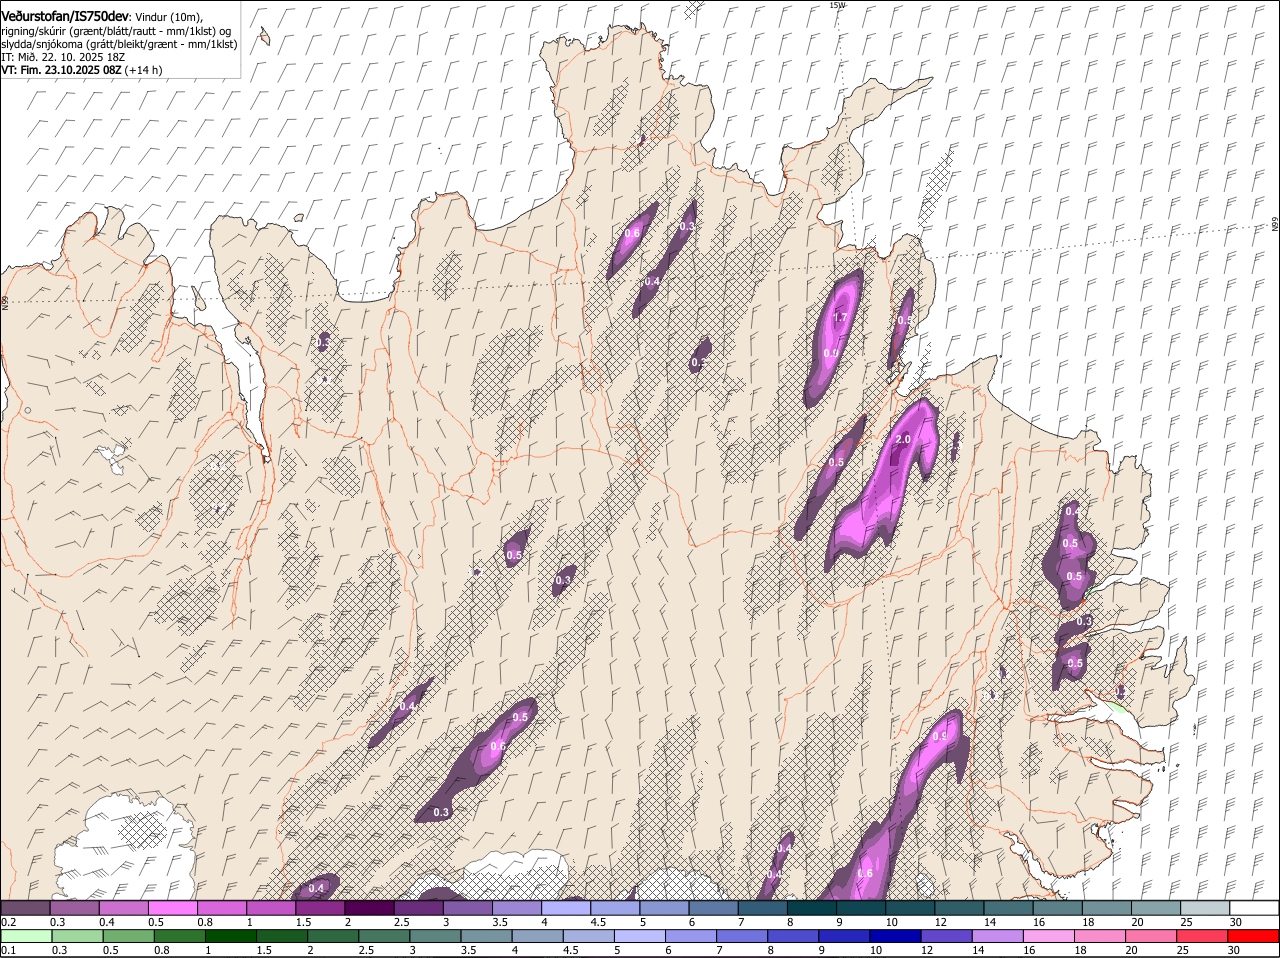Pick the lower scale 9 royal blue swatch
Viewport: 1280px width, 958px height.
click(x=843, y=937)
